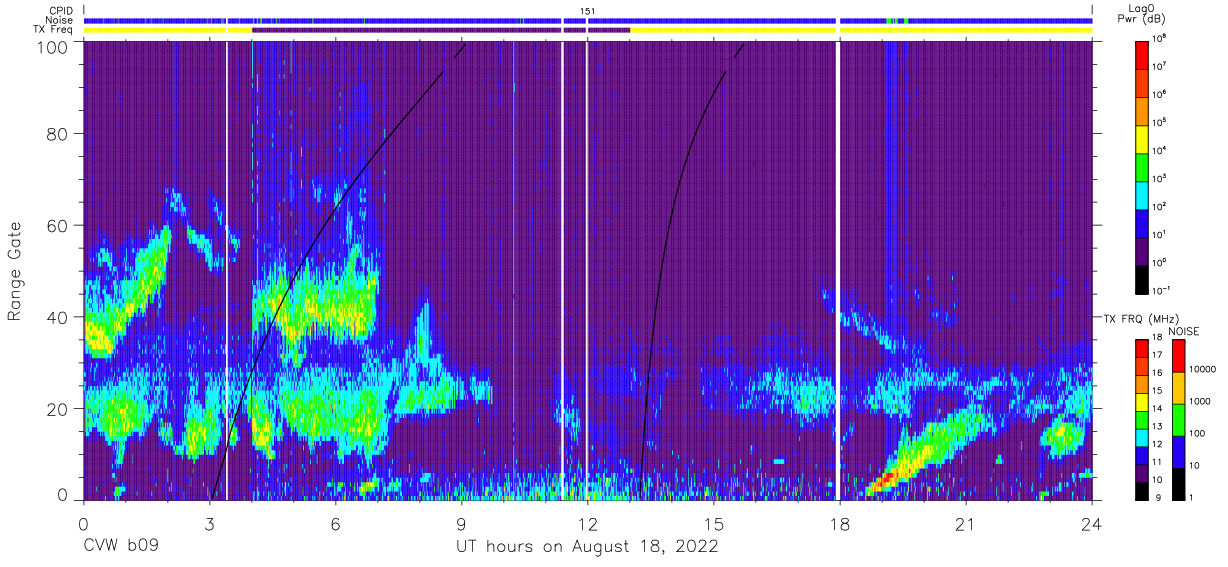
Task: Click the "40" range gate tick label
Action: click(57, 317)
